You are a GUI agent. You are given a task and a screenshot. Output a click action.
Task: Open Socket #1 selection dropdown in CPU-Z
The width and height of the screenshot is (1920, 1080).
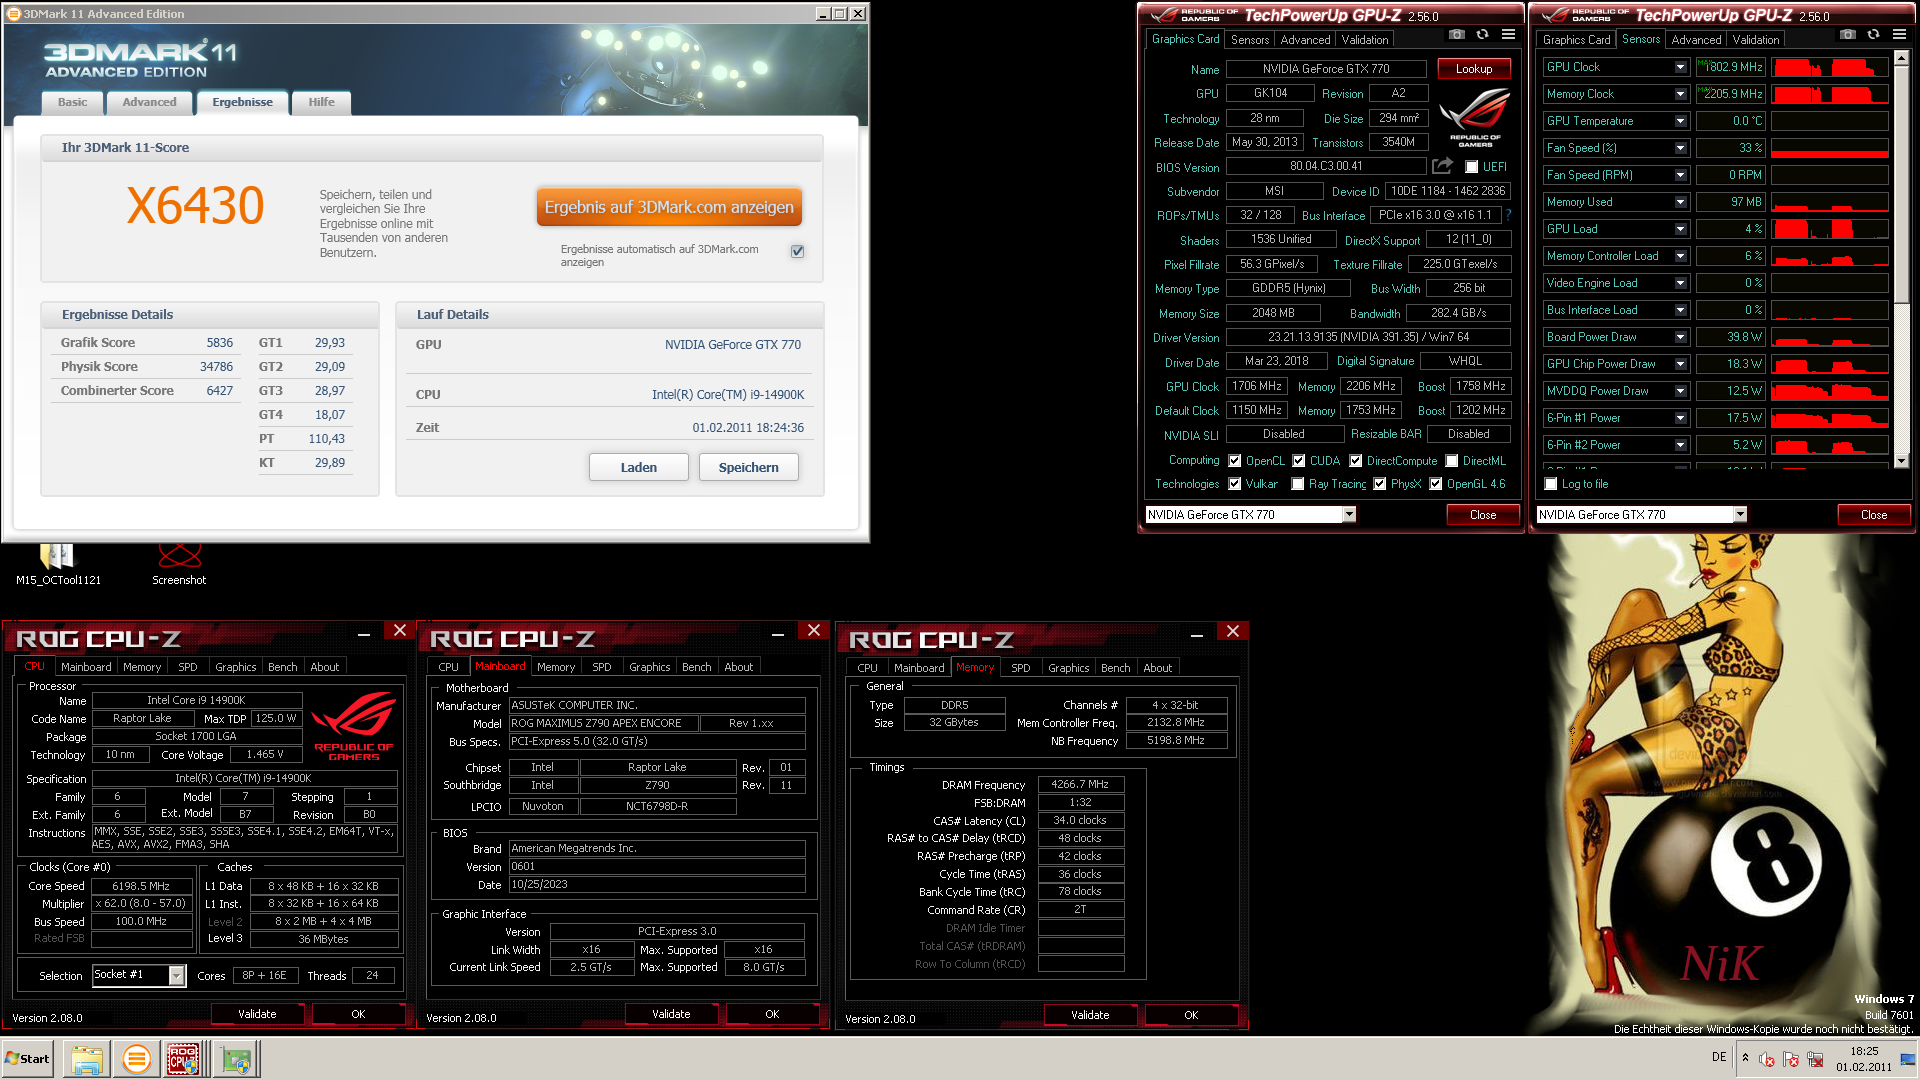(x=177, y=975)
